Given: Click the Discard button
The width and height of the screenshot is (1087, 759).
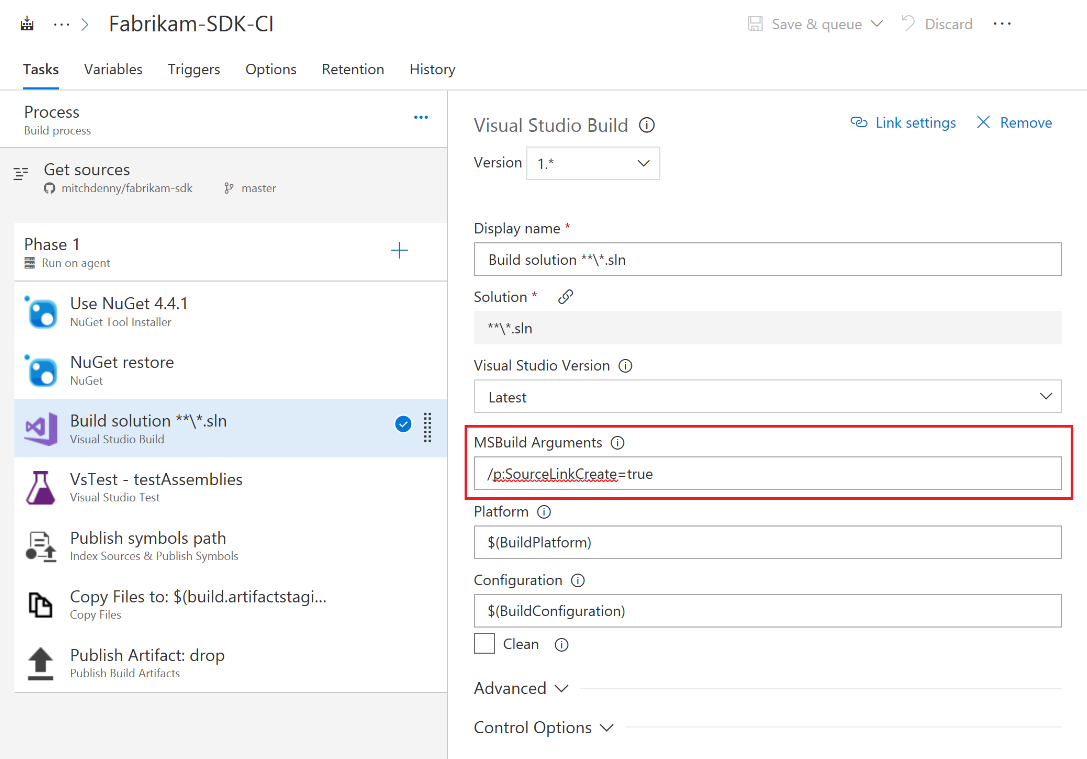Looking at the screenshot, I should click(937, 24).
